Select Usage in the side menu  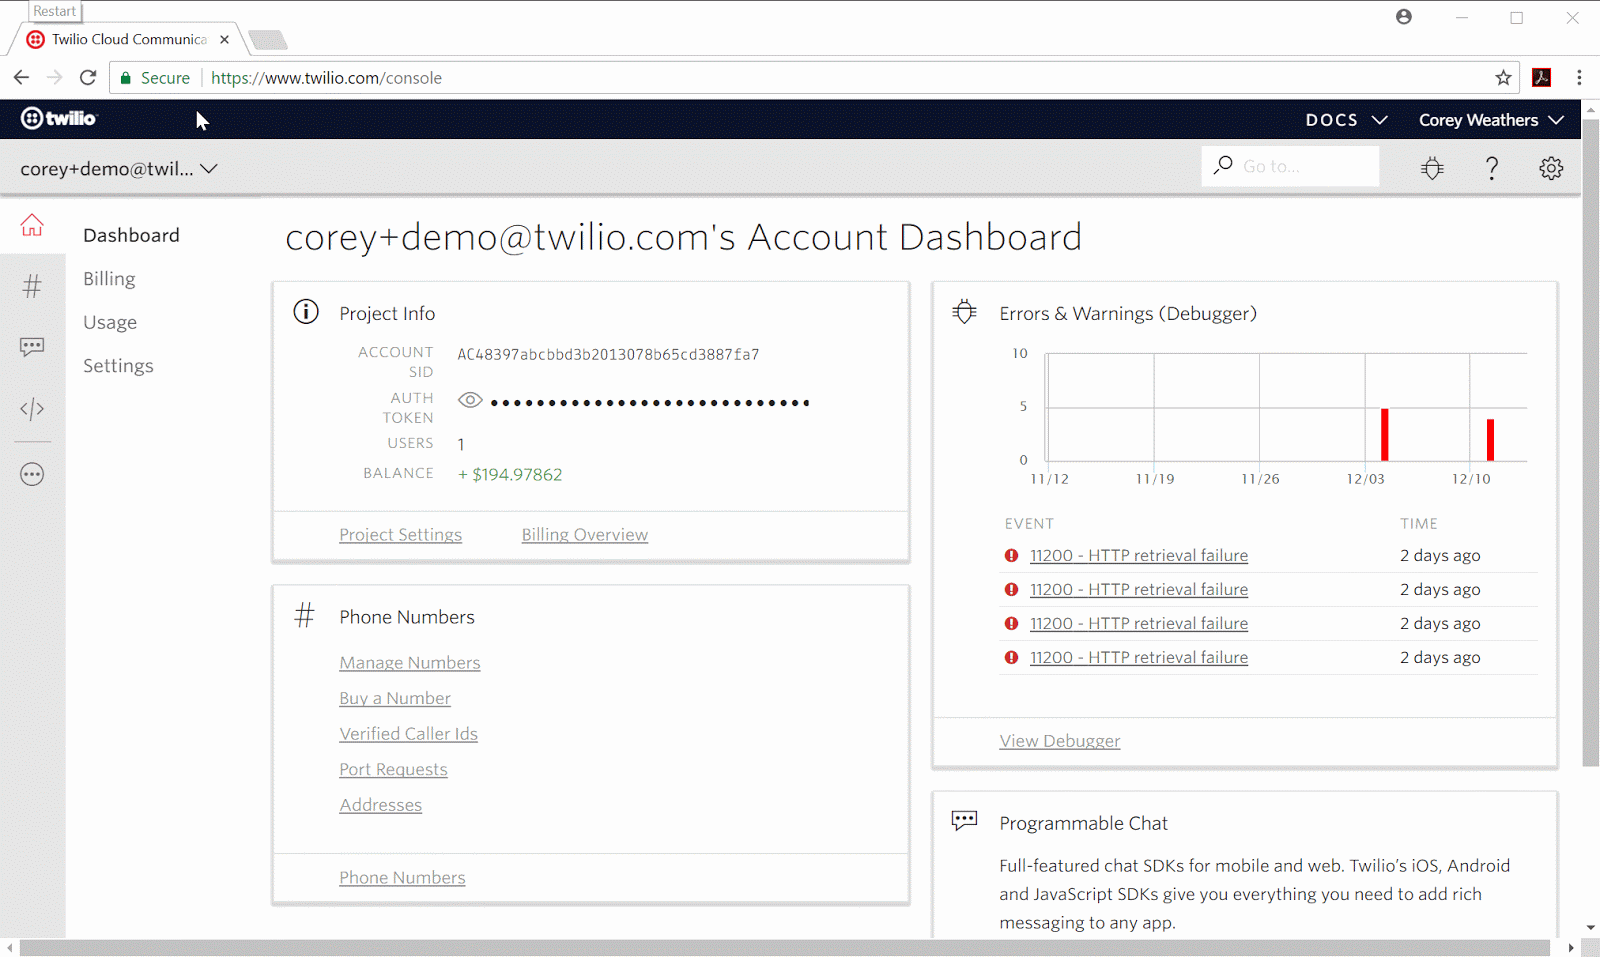pyautogui.click(x=110, y=322)
